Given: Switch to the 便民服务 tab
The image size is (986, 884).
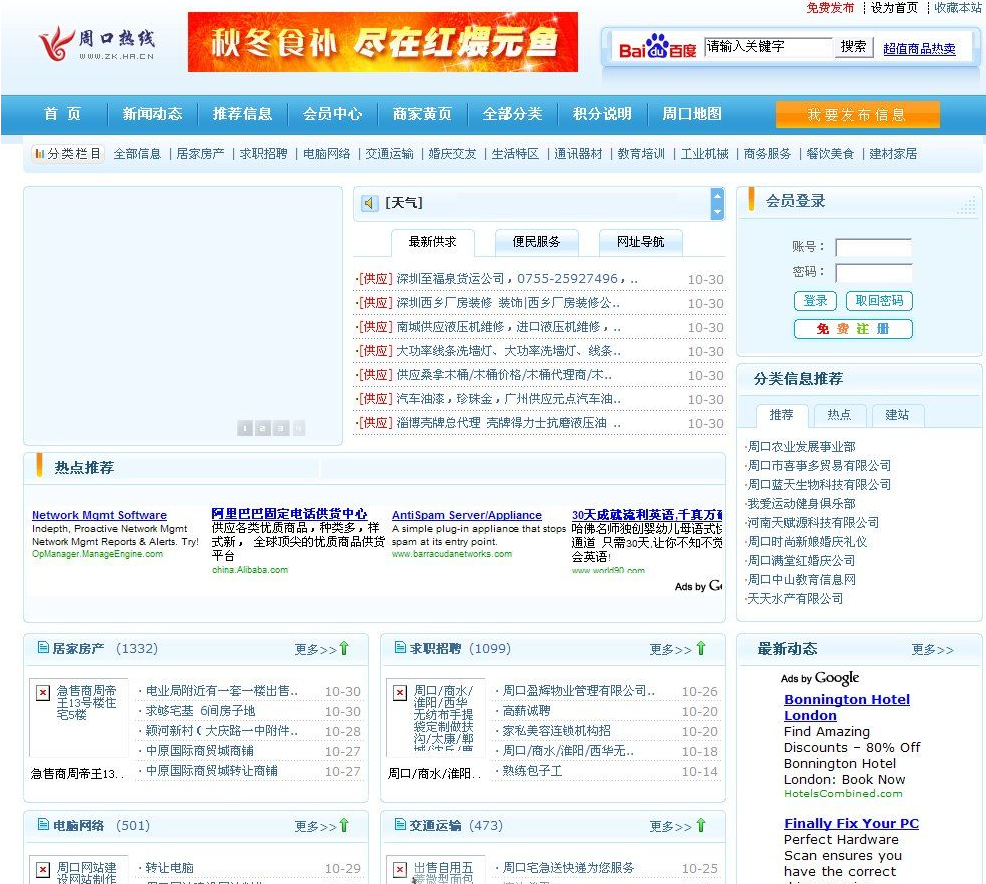Looking at the screenshot, I should (x=536, y=242).
